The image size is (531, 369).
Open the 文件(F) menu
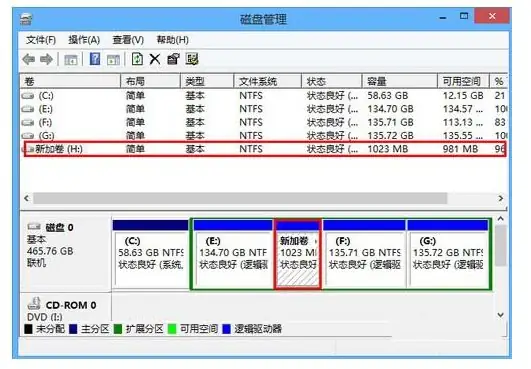click(41, 40)
